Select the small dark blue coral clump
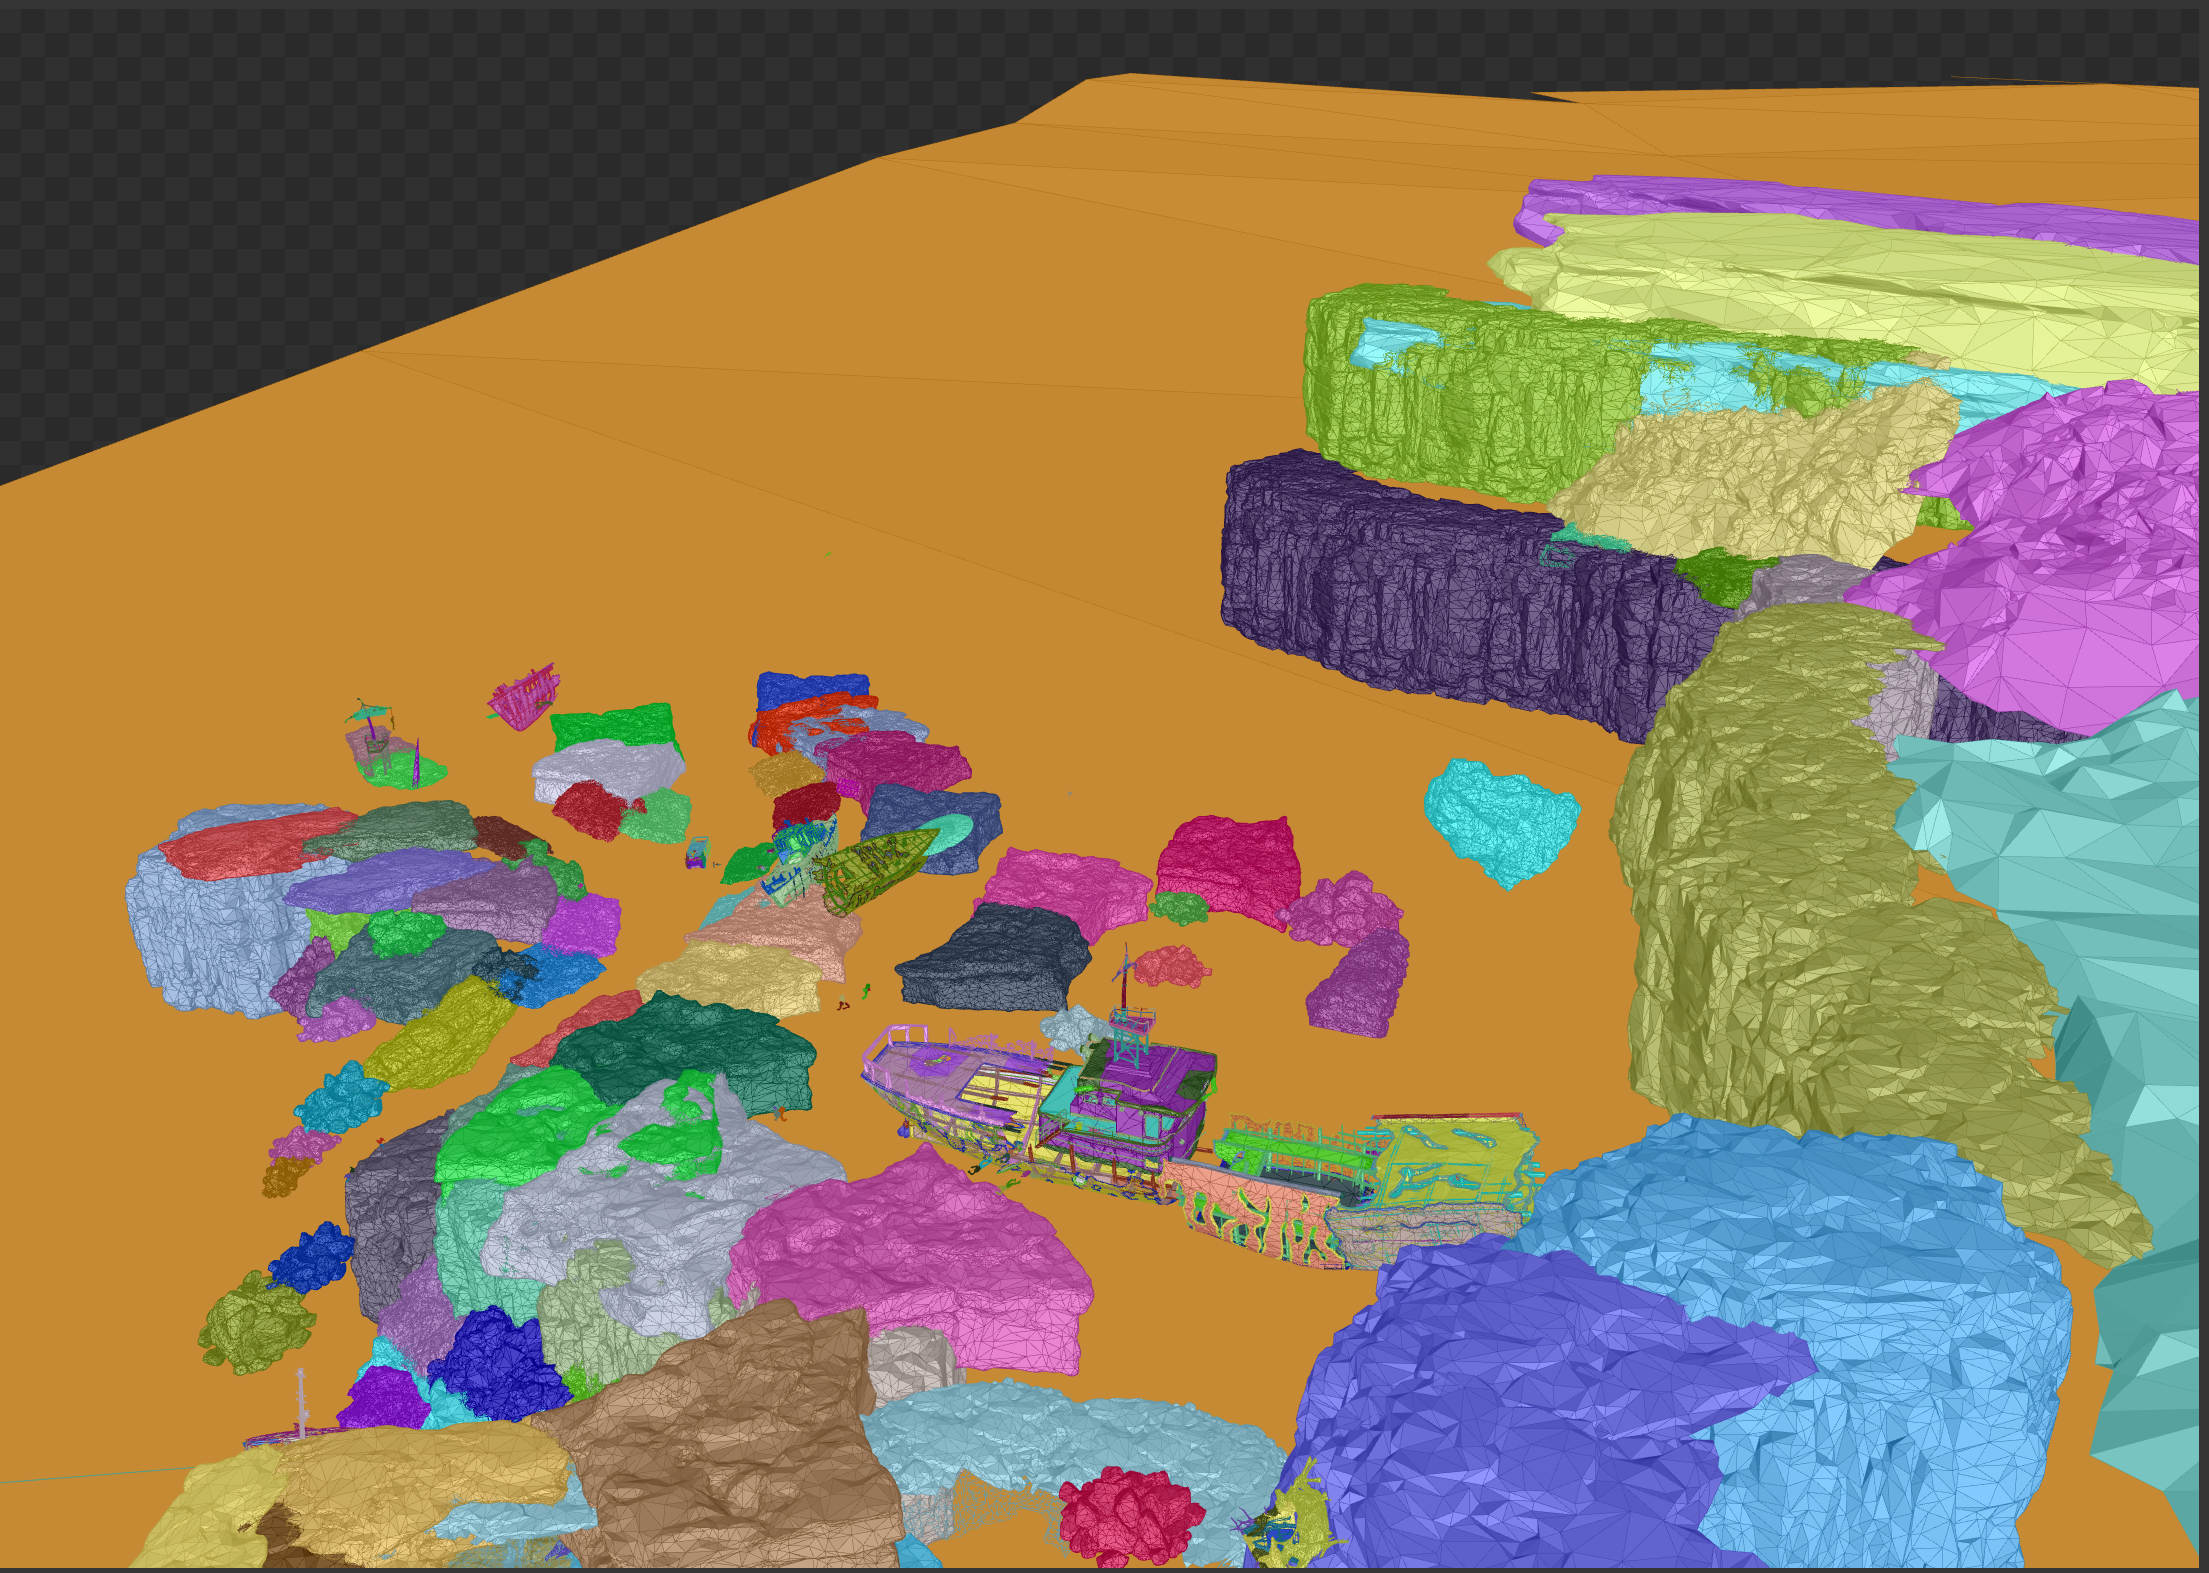Viewport: 2209px width, 1573px height. 312,1258
